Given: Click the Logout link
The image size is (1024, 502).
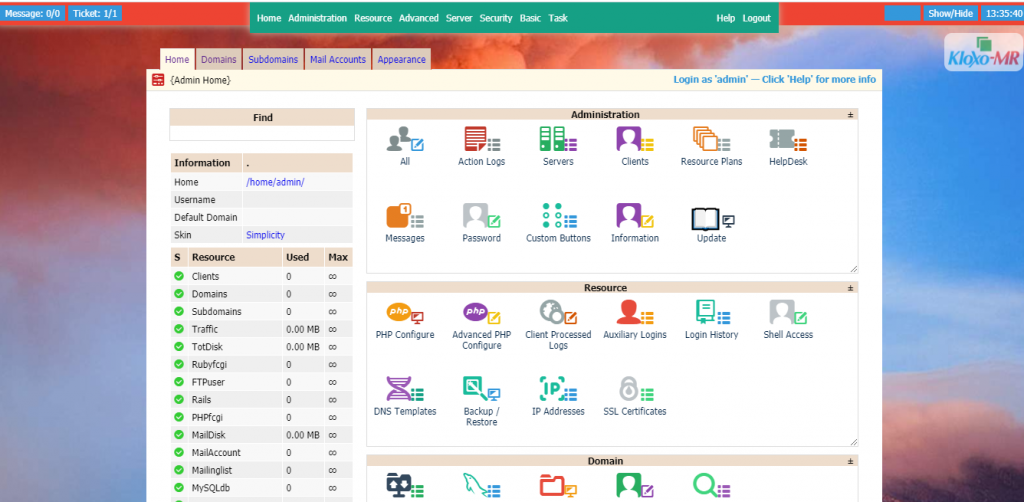Looking at the screenshot, I should [x=756, y=18].
